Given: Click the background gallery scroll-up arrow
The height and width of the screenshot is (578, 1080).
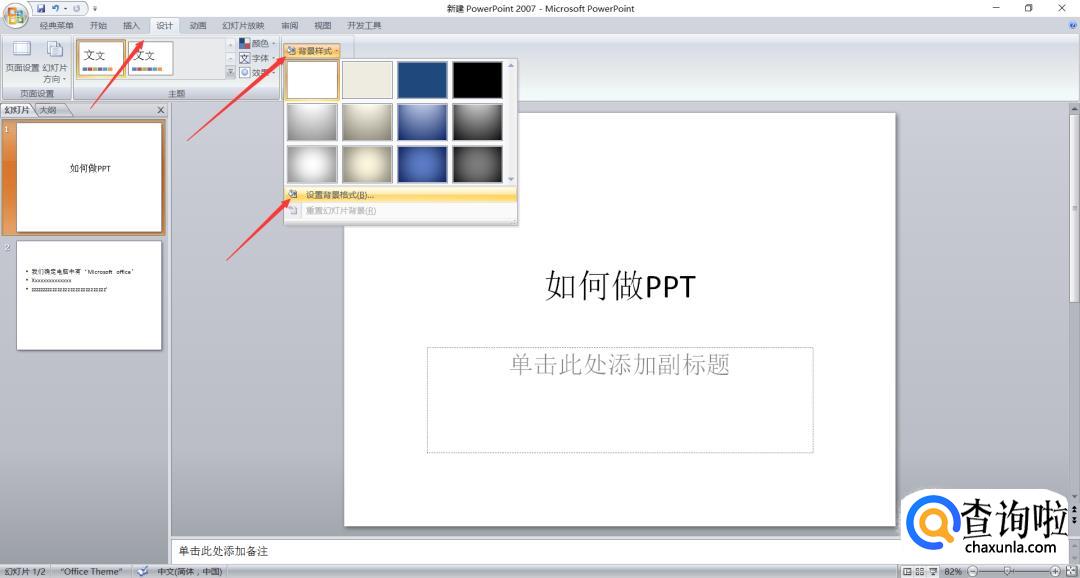Looking at the screenshot, I should (511, 65).
